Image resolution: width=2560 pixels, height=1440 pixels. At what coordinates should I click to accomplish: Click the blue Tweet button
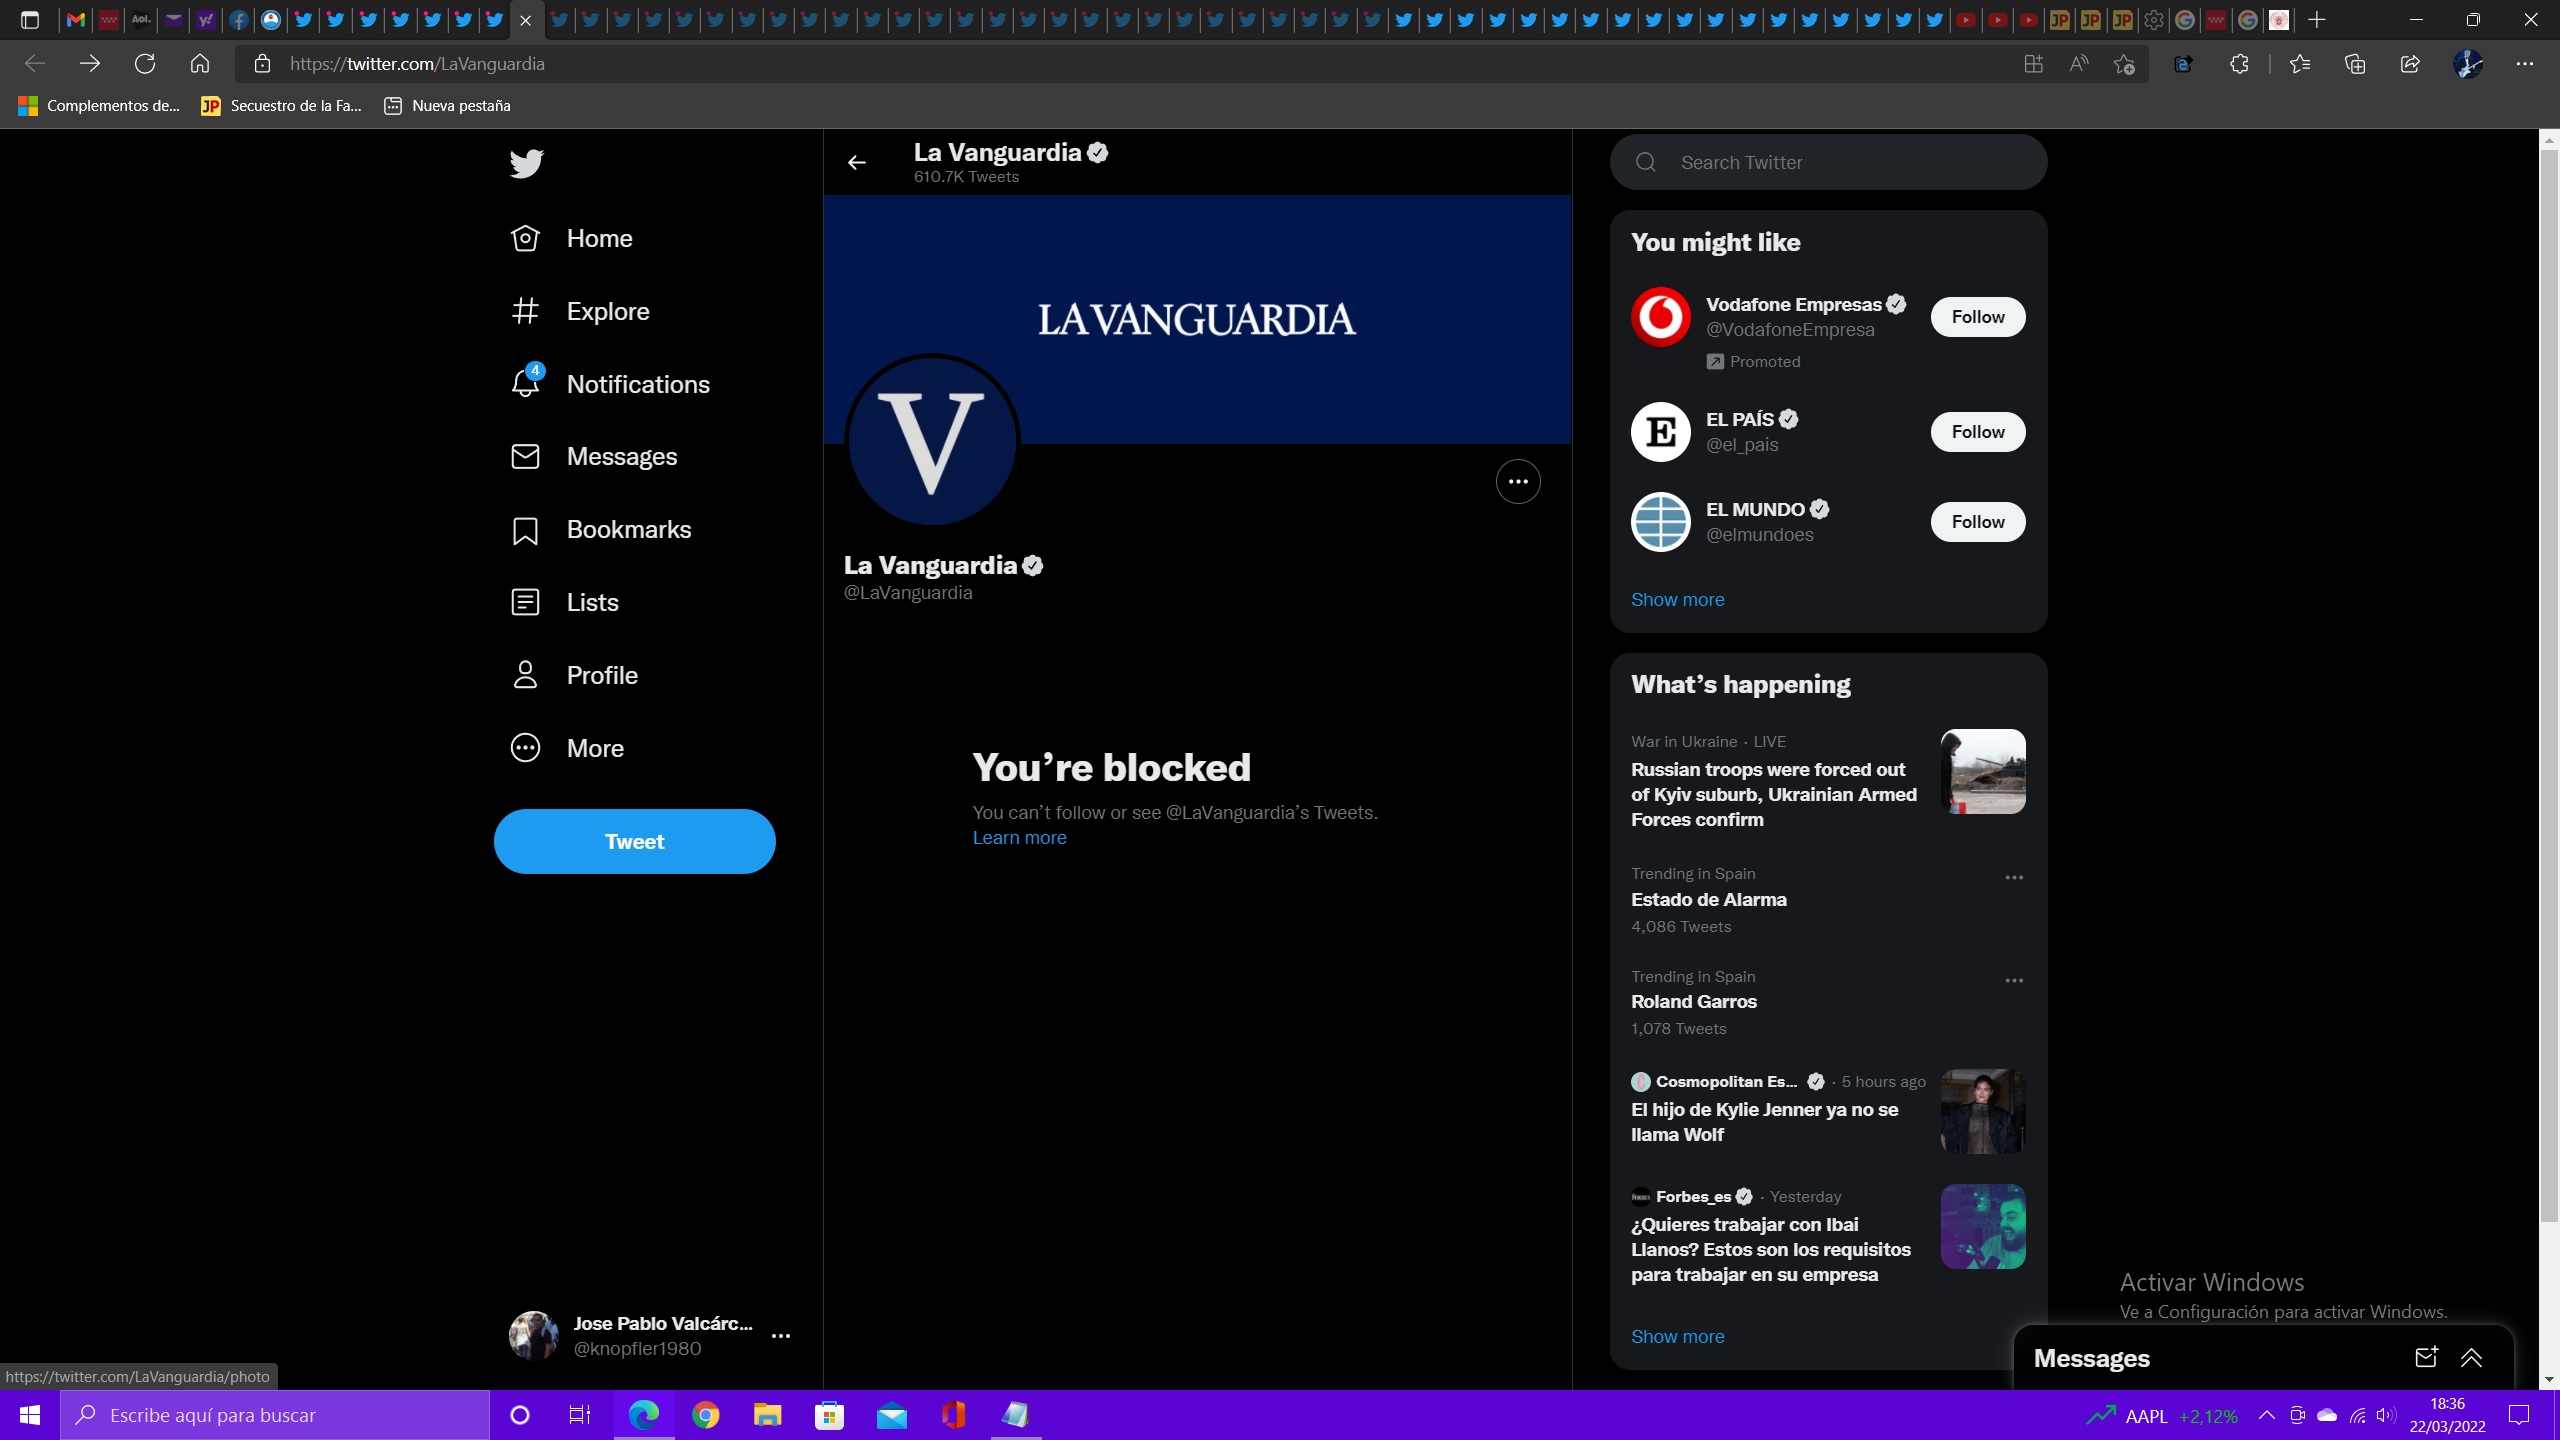pos(634,841)
